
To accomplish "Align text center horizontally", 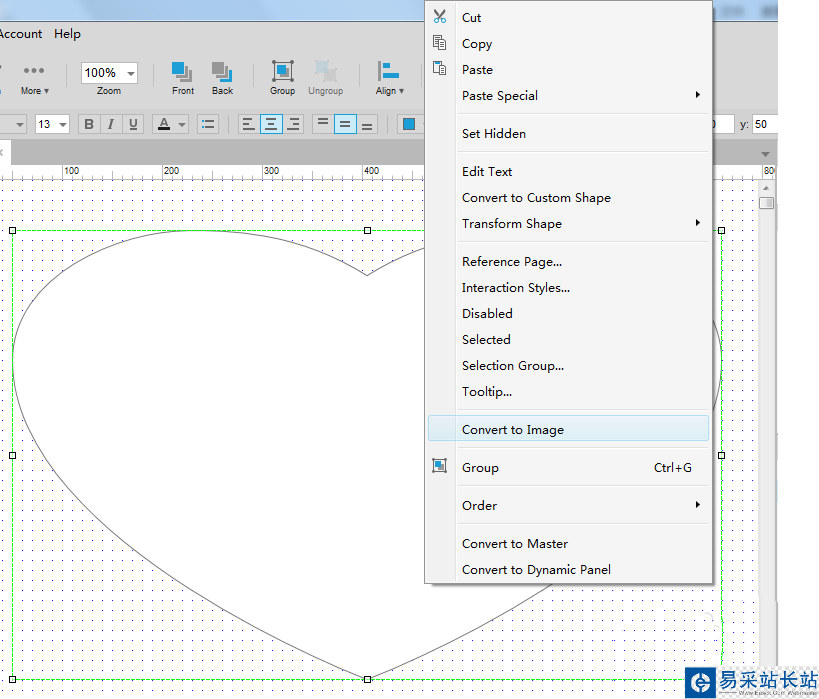I will 271,124.
